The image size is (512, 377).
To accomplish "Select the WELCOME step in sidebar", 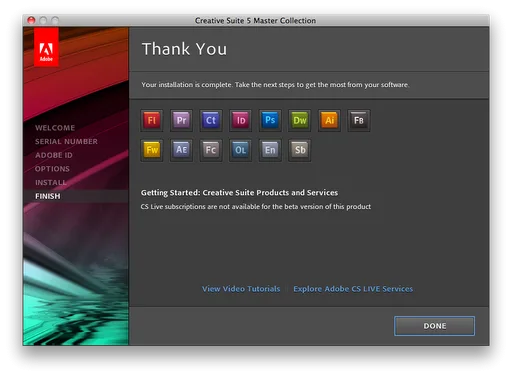I will [x=55, y=128].
